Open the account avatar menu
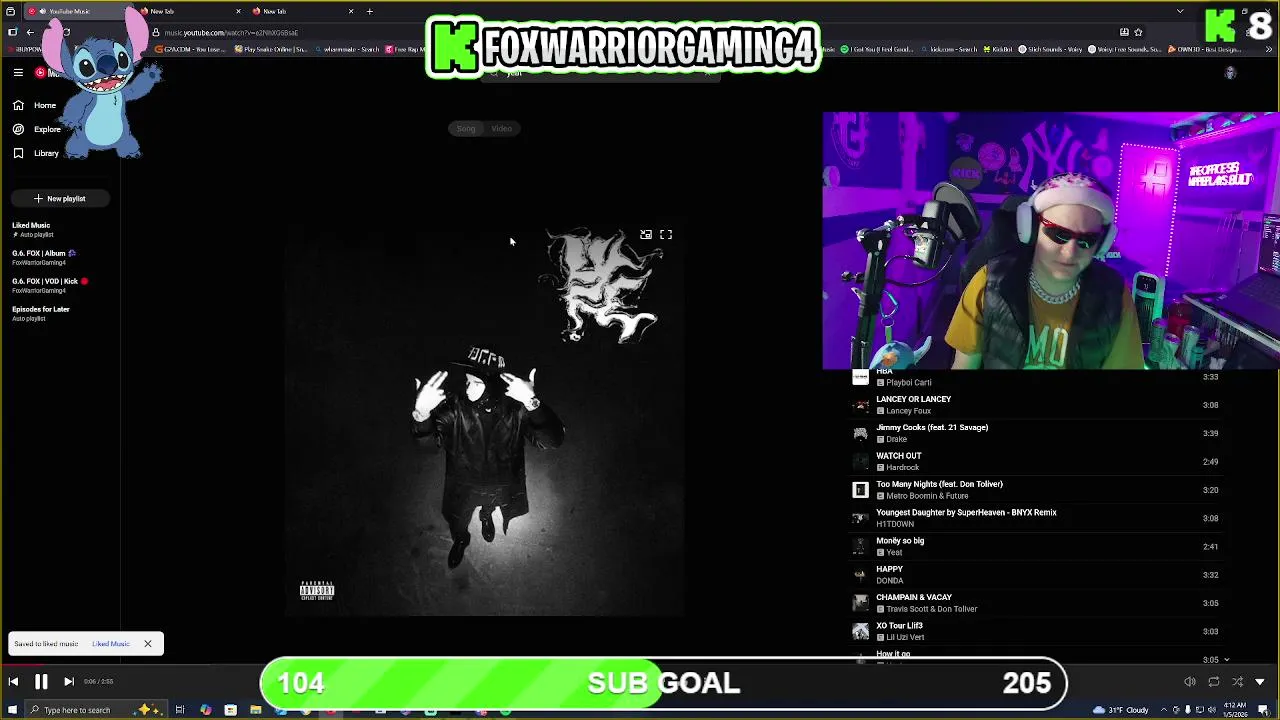This screenshot has width=1280, height=720. (1230, 73)
